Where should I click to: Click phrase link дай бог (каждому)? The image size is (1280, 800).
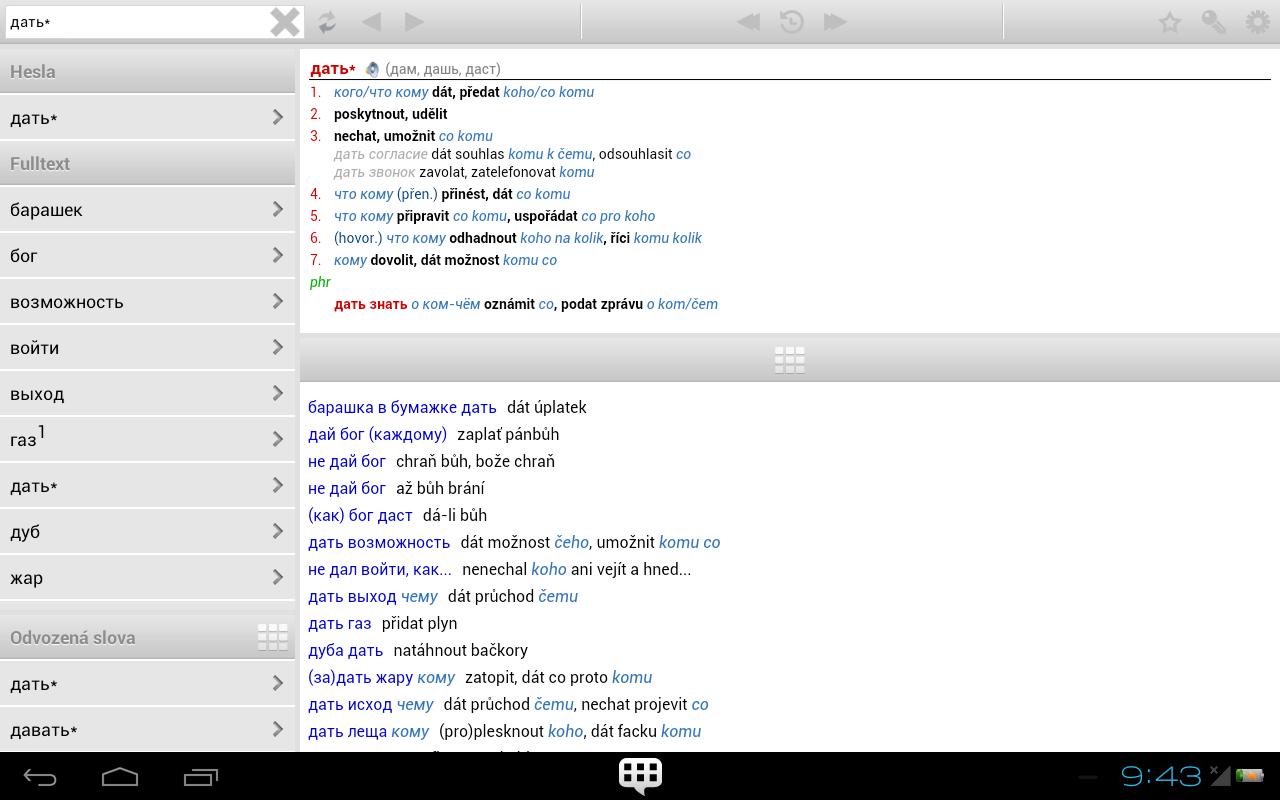coord(377,434)
